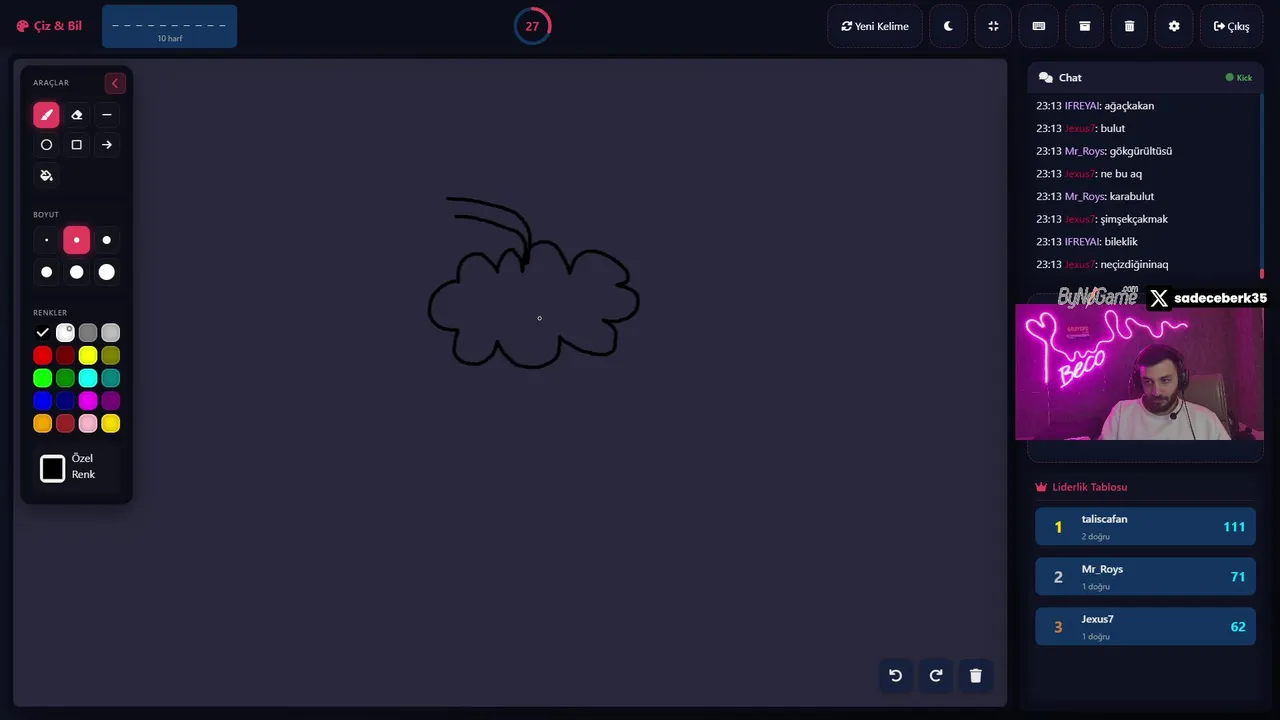Select the cyan color swatch
This screenshot has height=720, width=1280.
(88, 378)
